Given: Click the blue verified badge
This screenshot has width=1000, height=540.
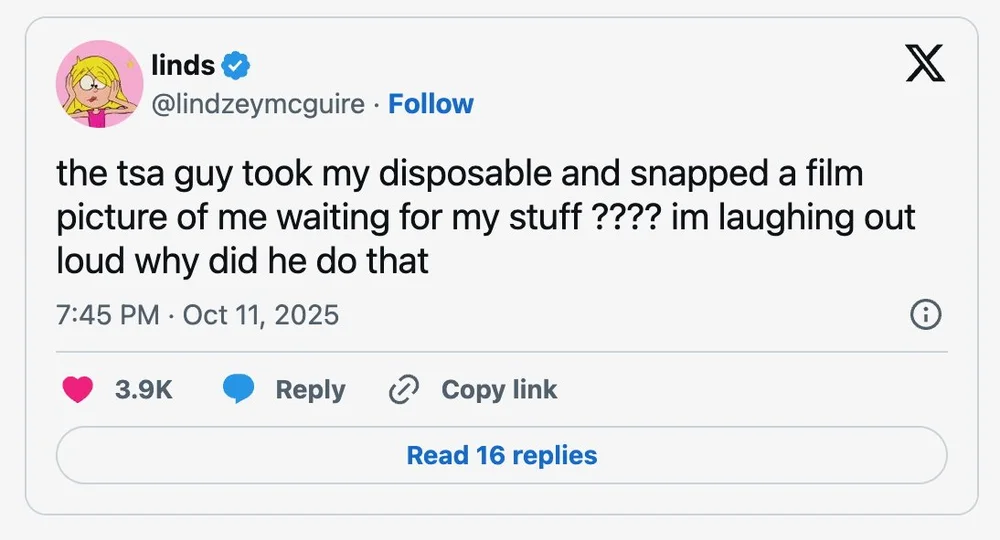Looking at the screenshot, I should [236, 66].
